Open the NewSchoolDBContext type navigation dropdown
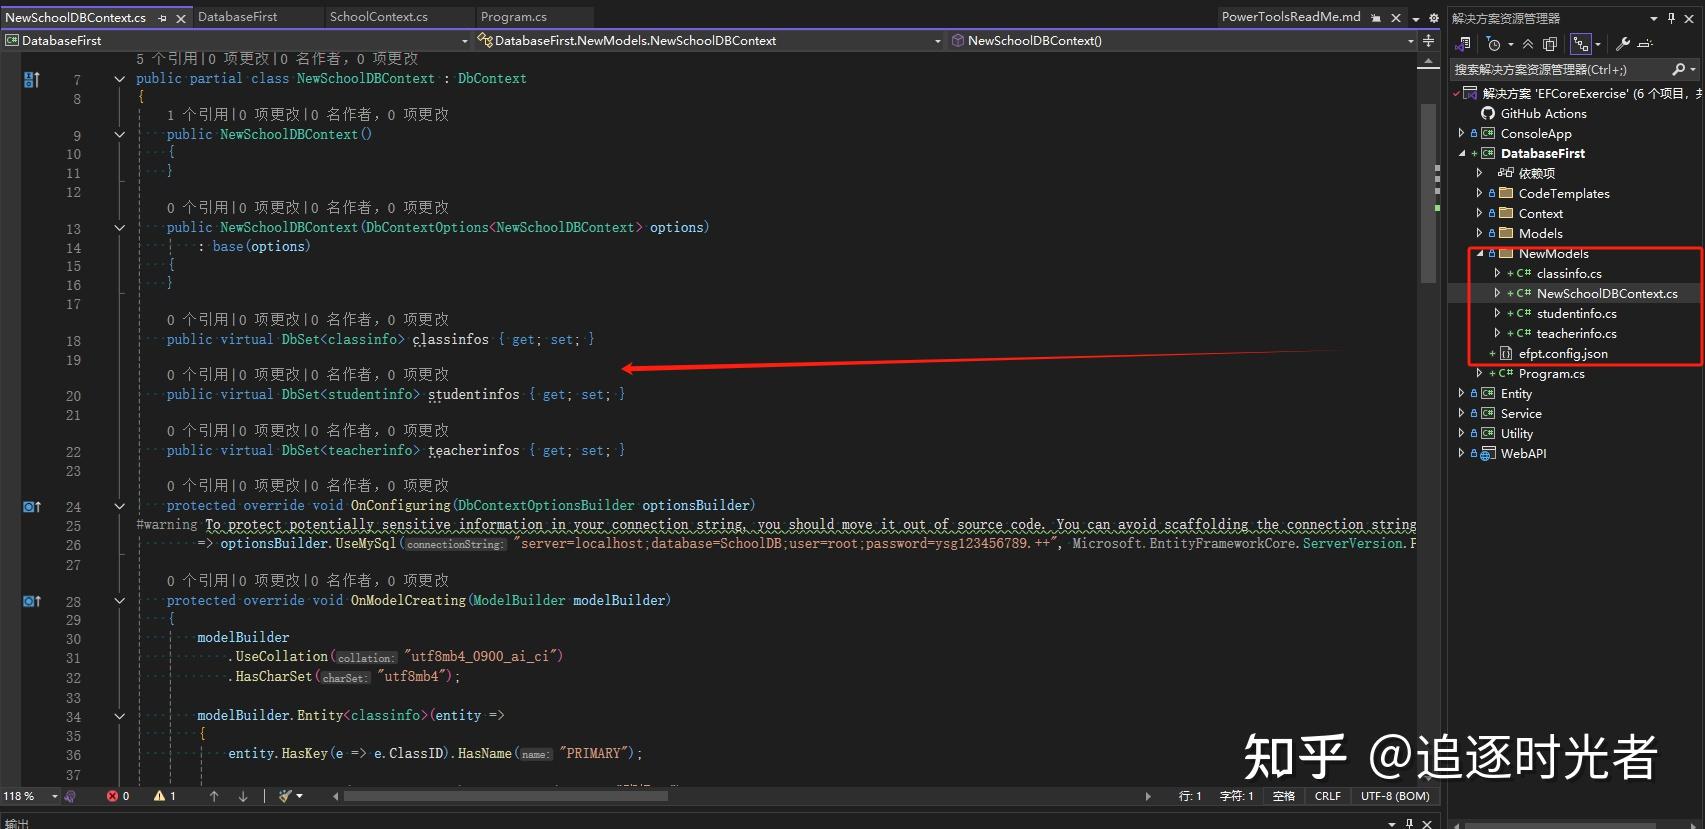This screenshot has height=829, width=1705. point(938,41)
